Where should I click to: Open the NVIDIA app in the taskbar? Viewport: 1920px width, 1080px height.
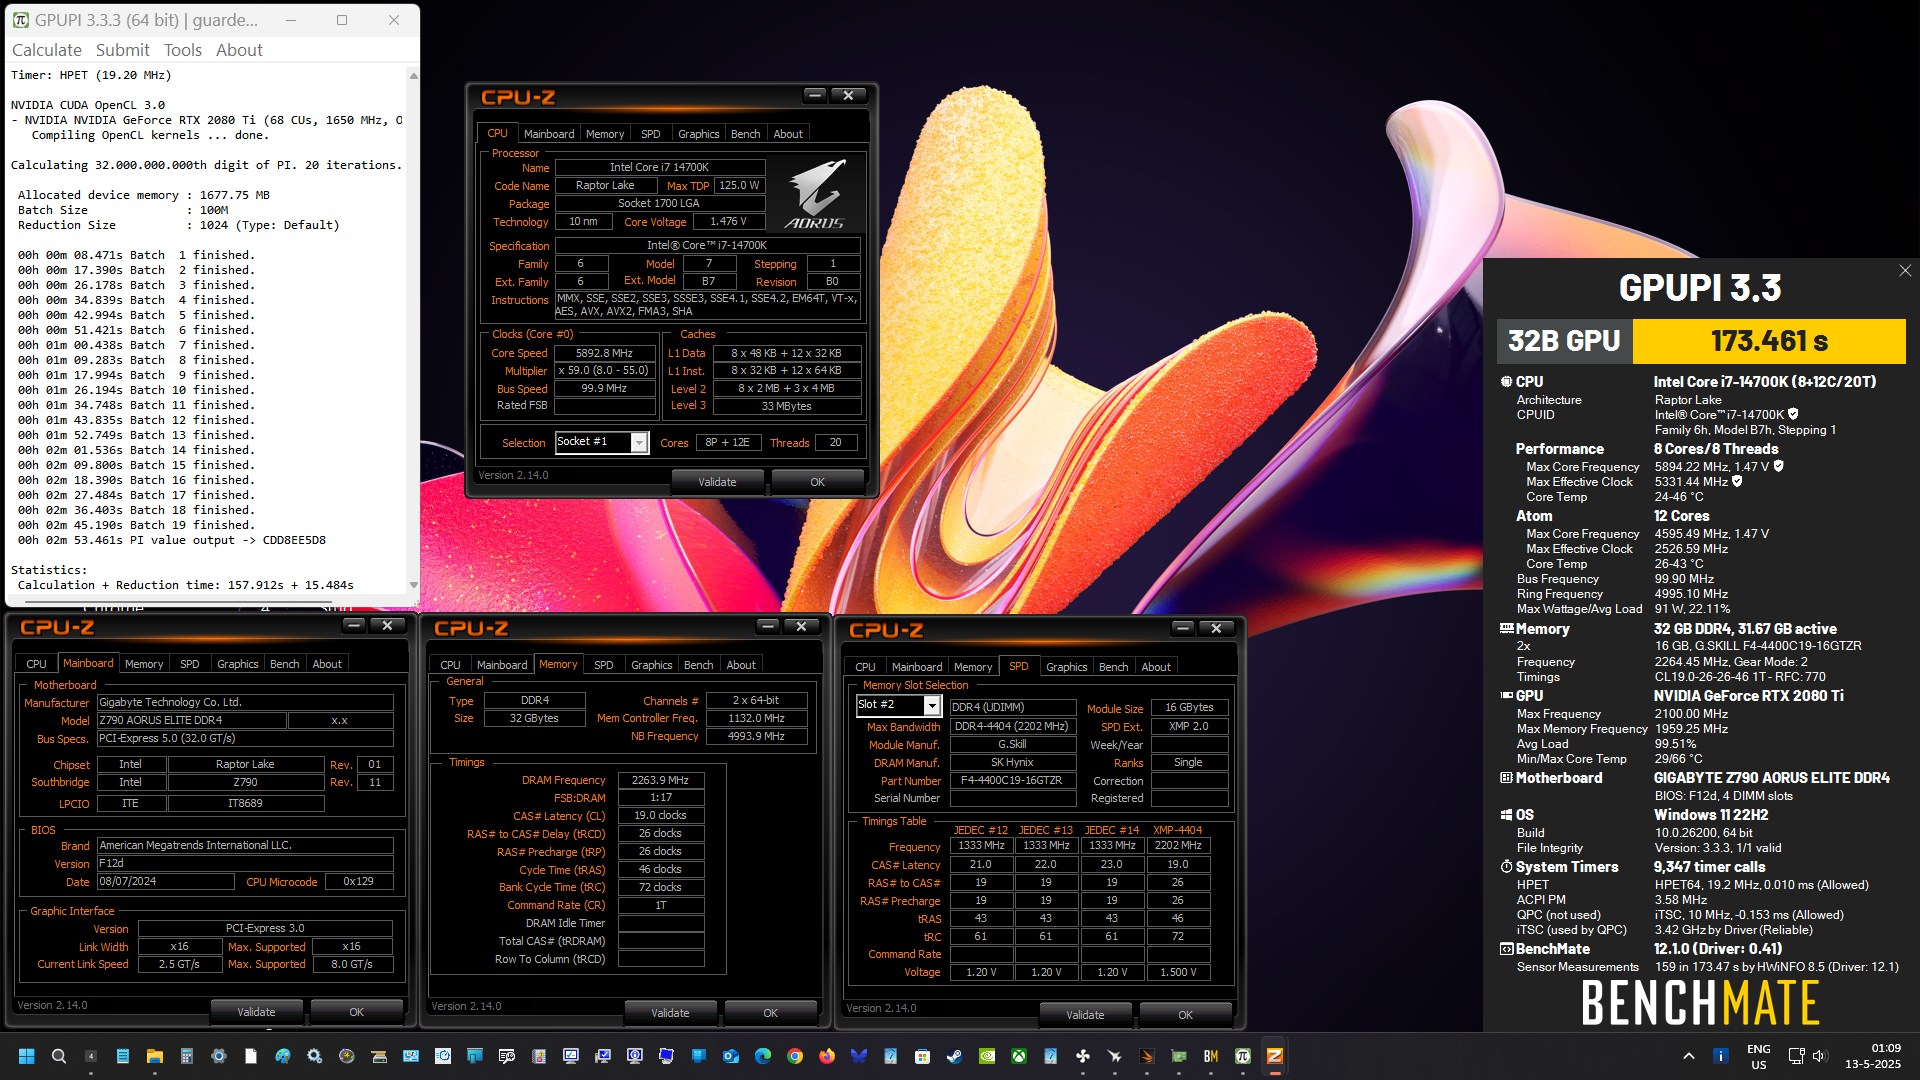(x=987, y=1056)
